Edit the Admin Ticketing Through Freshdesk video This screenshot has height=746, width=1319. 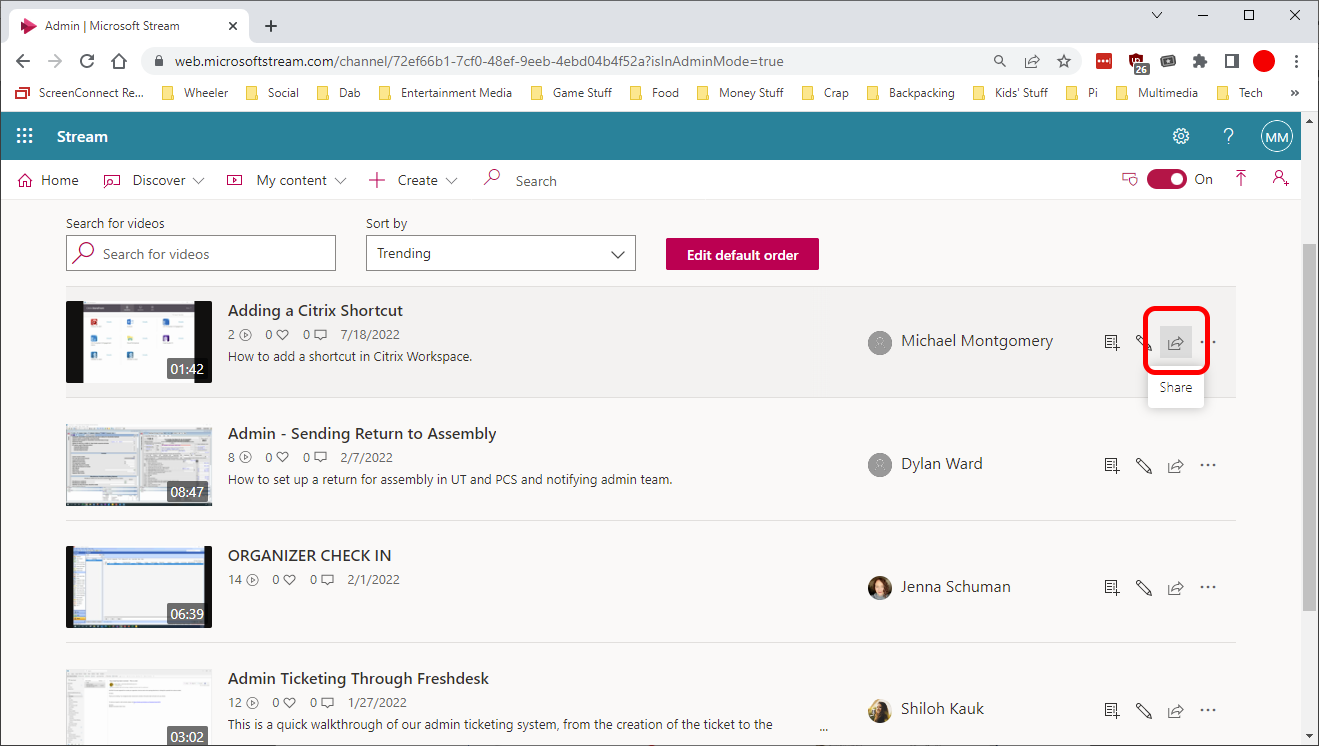[1144, 711]
